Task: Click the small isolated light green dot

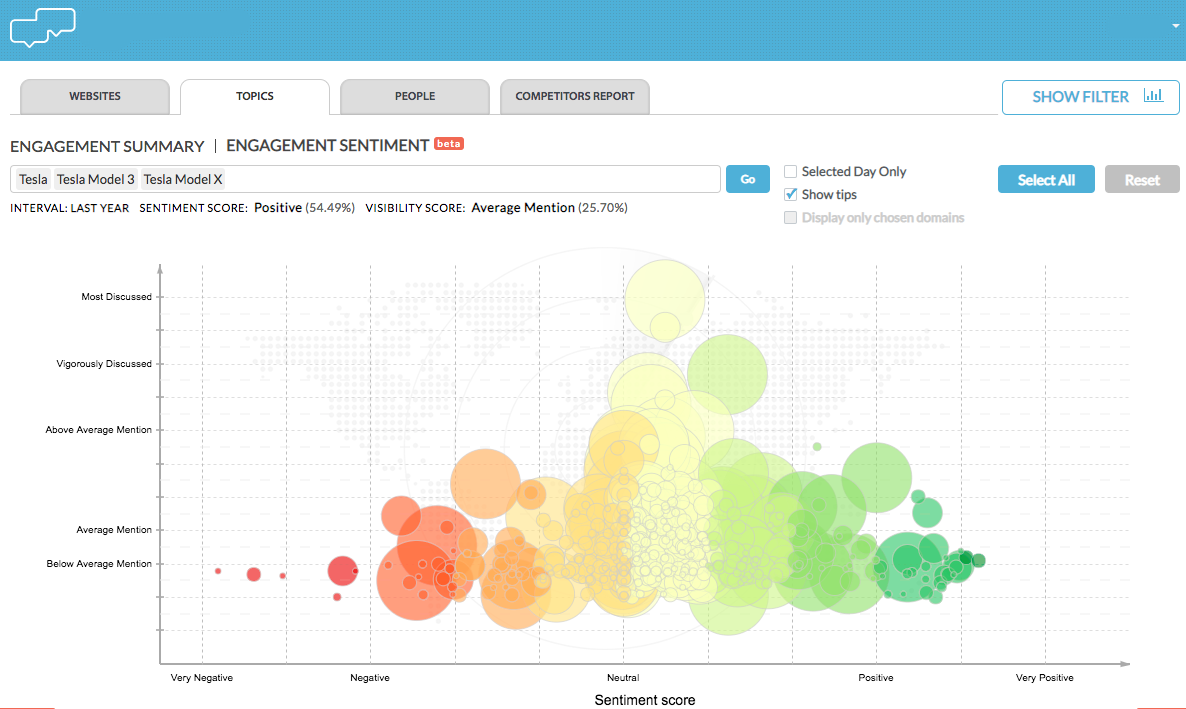Action: [817, 447]
